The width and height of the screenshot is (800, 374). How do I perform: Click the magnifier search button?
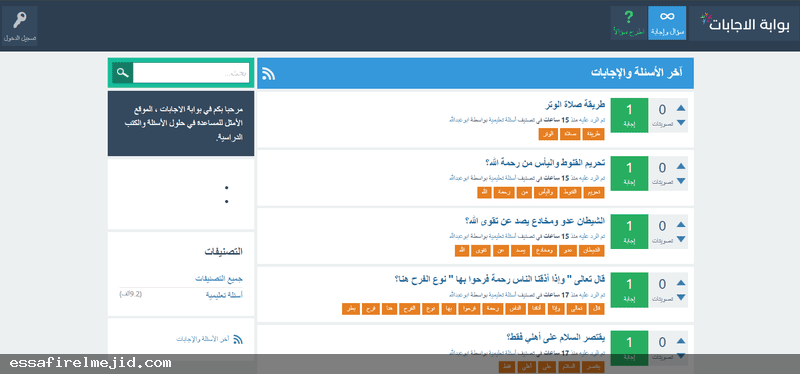tap(121, 72)
